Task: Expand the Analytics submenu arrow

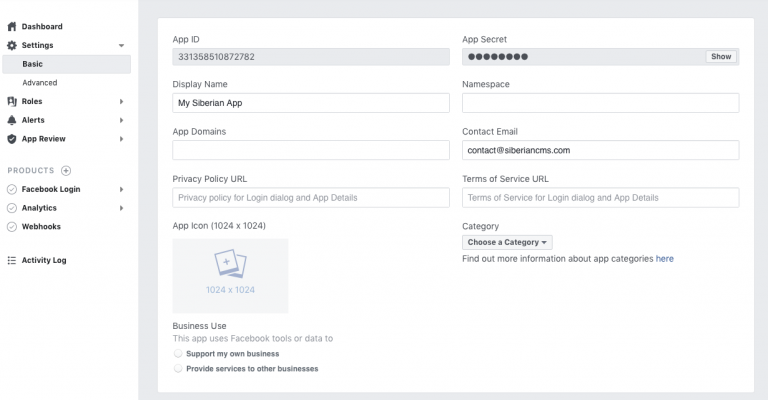Action: point(121,208)
